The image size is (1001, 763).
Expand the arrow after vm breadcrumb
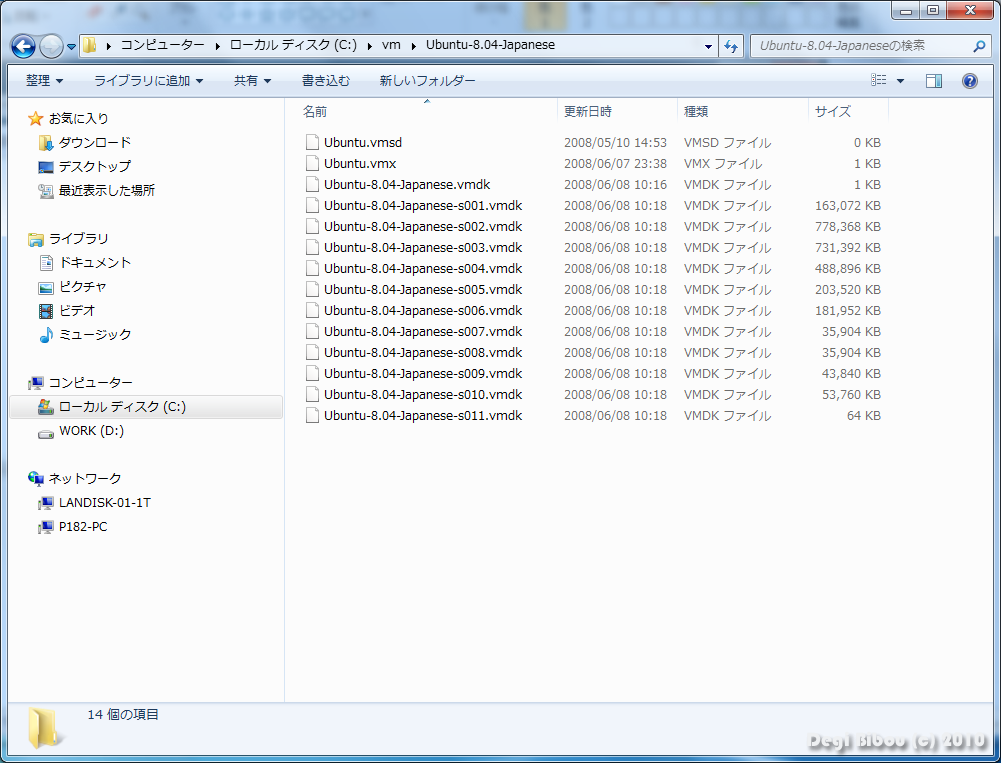(414, 46)
